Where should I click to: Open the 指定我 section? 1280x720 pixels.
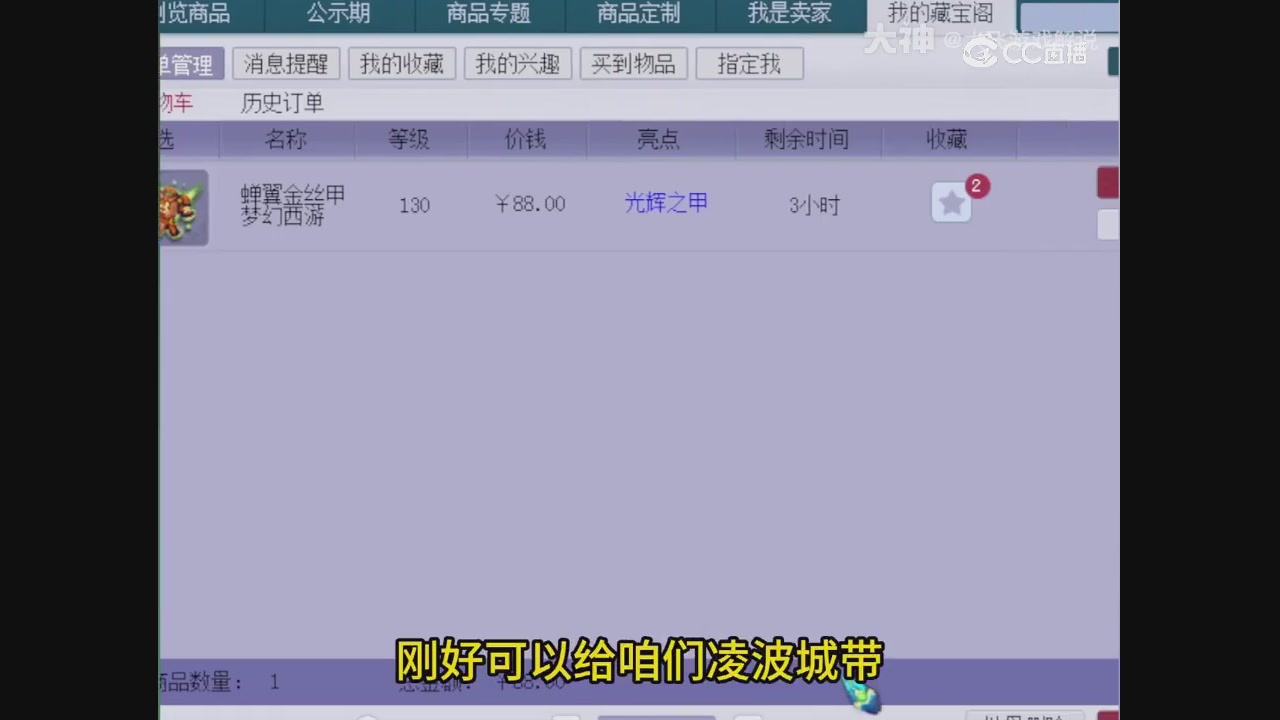click(749, 63)
